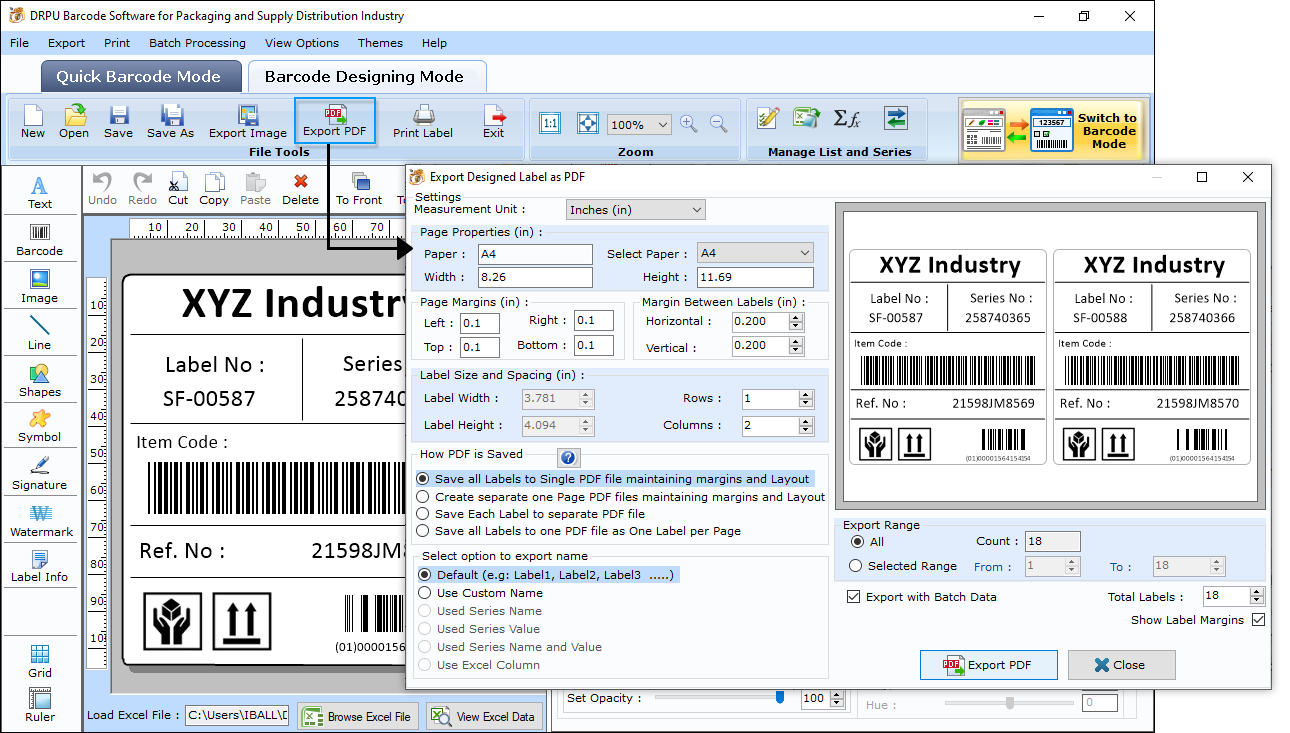
Task: Select the Used Excel Column option
Action: tap(424, 664)
